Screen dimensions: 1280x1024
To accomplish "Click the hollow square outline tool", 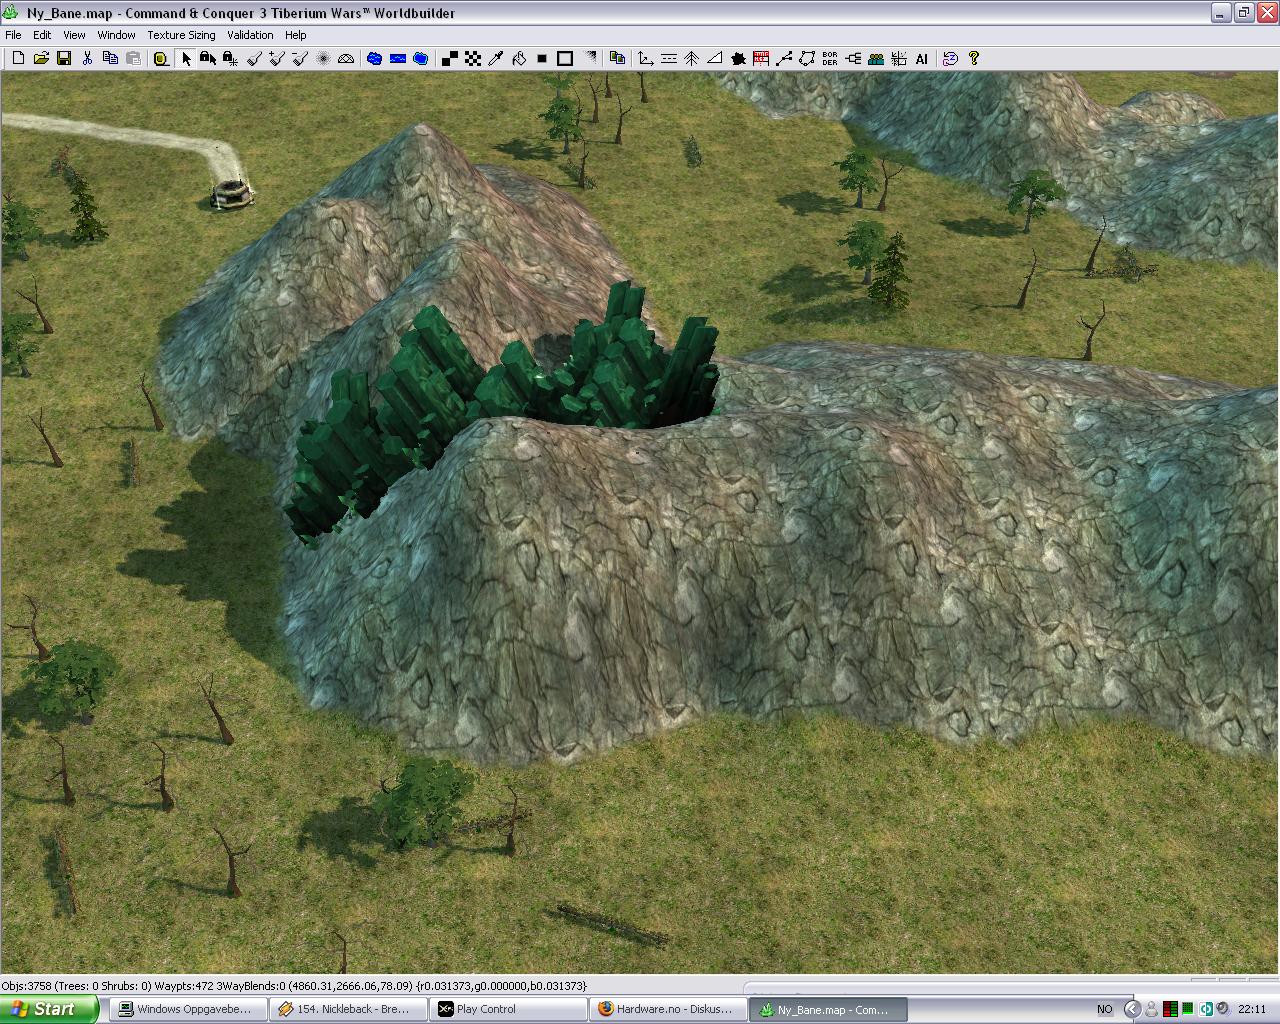I will coord(565,58).
